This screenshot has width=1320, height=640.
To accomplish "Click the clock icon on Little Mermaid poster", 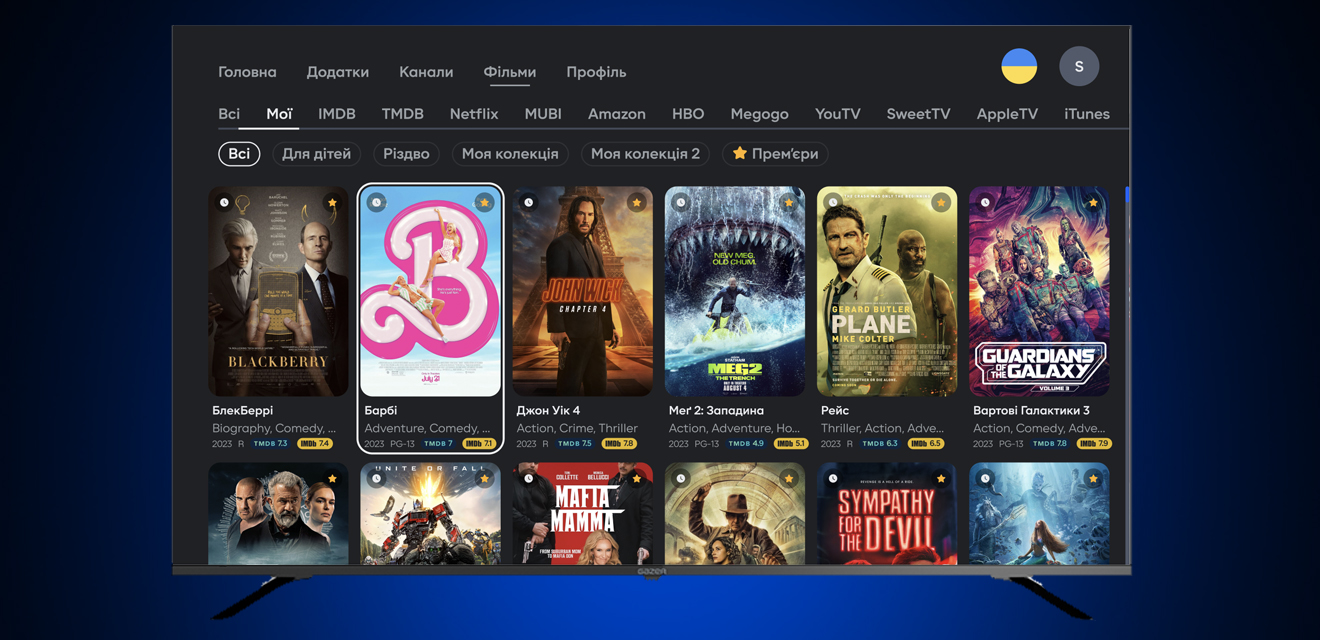I will 985,479.
